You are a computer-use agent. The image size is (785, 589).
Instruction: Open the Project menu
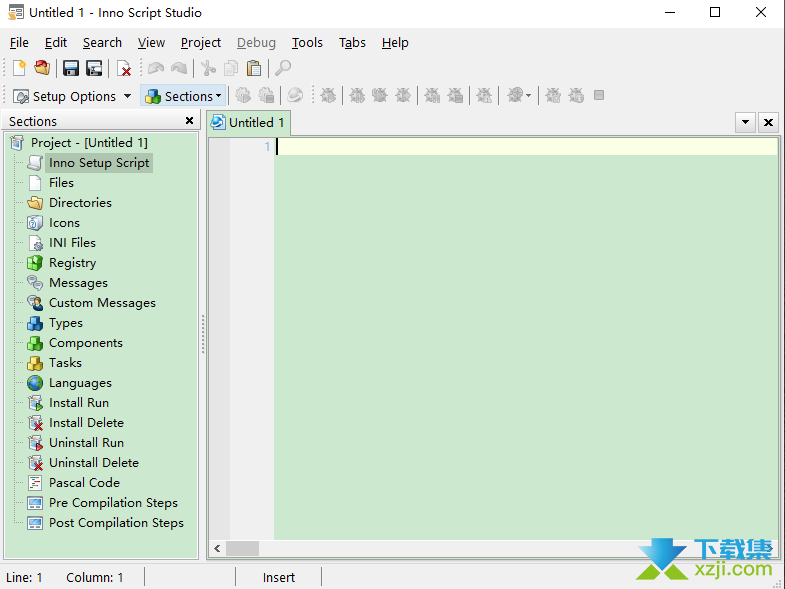pos(201,43)
